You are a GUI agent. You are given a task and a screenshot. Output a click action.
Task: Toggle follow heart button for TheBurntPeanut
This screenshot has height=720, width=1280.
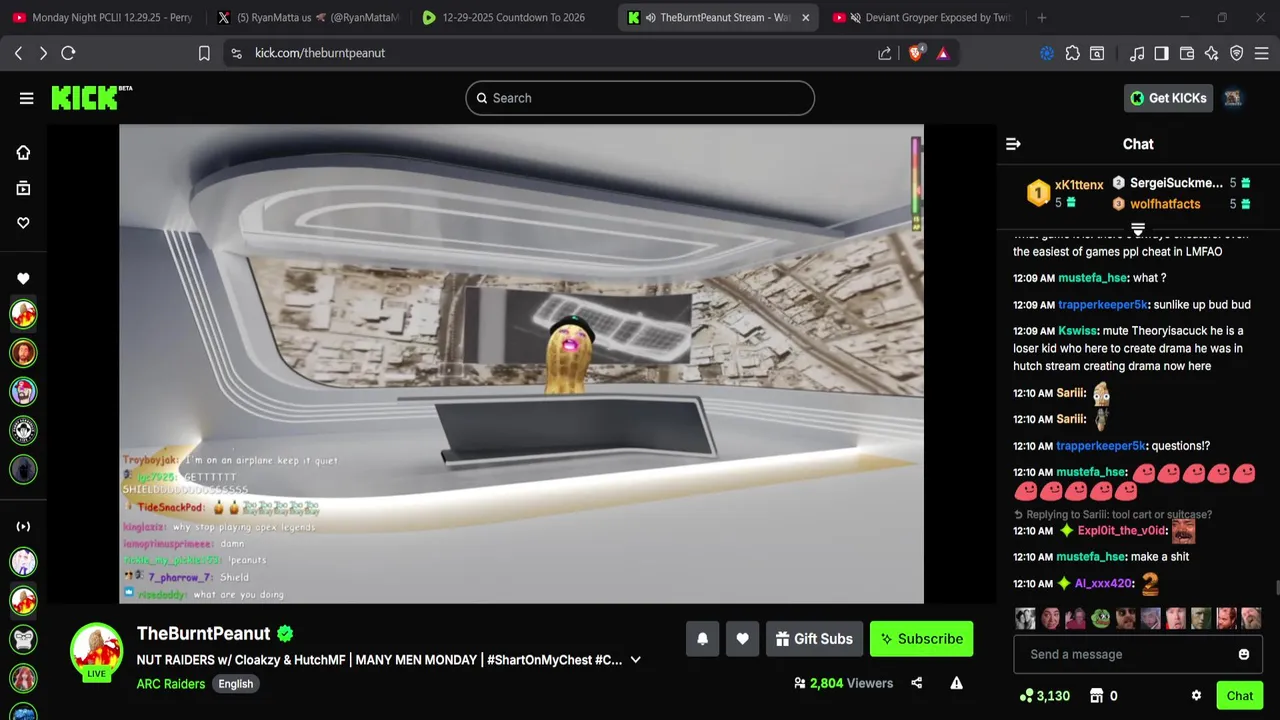(x=742, y=639)
